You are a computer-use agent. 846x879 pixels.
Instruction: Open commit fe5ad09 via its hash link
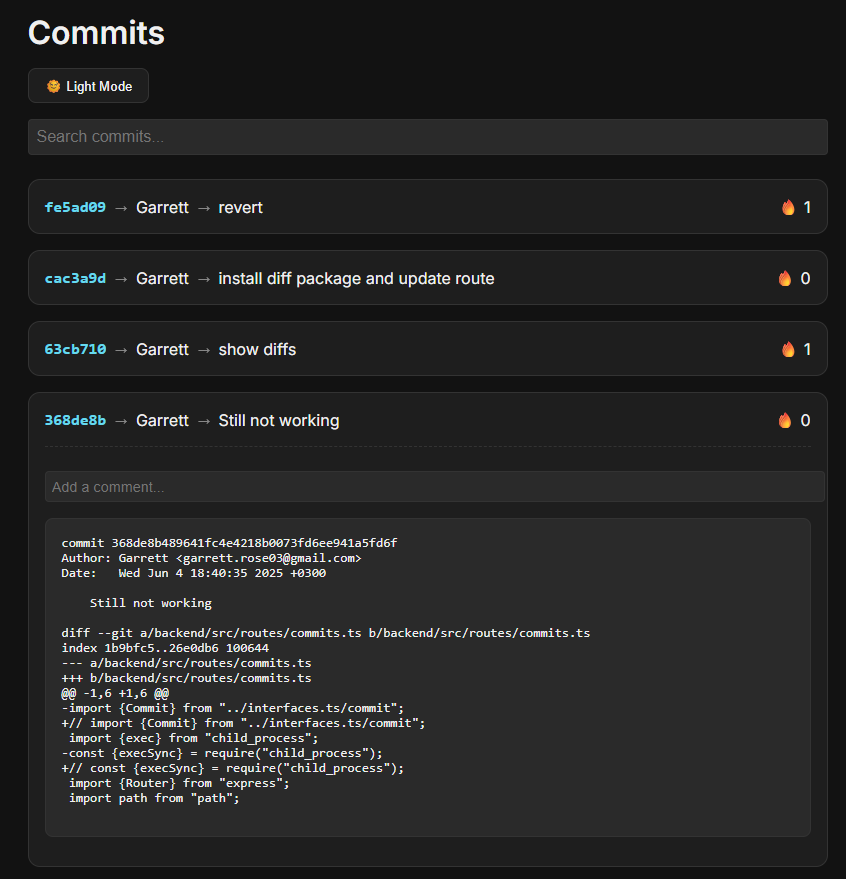(73, 207)
